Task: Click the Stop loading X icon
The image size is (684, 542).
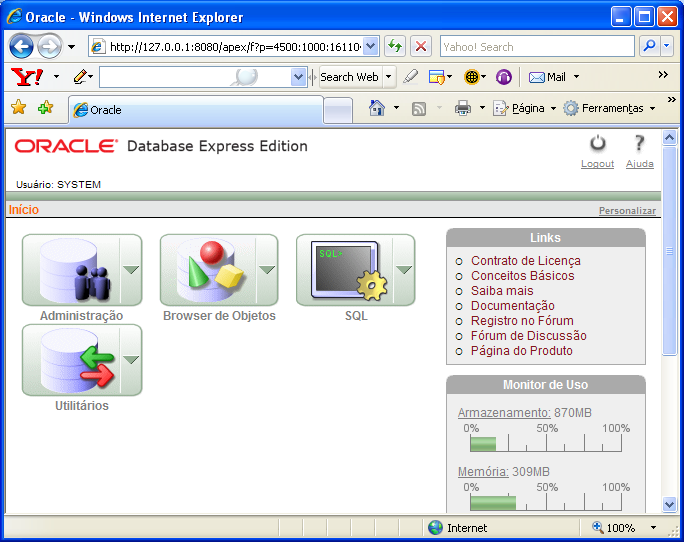Action: coord(421,46)
